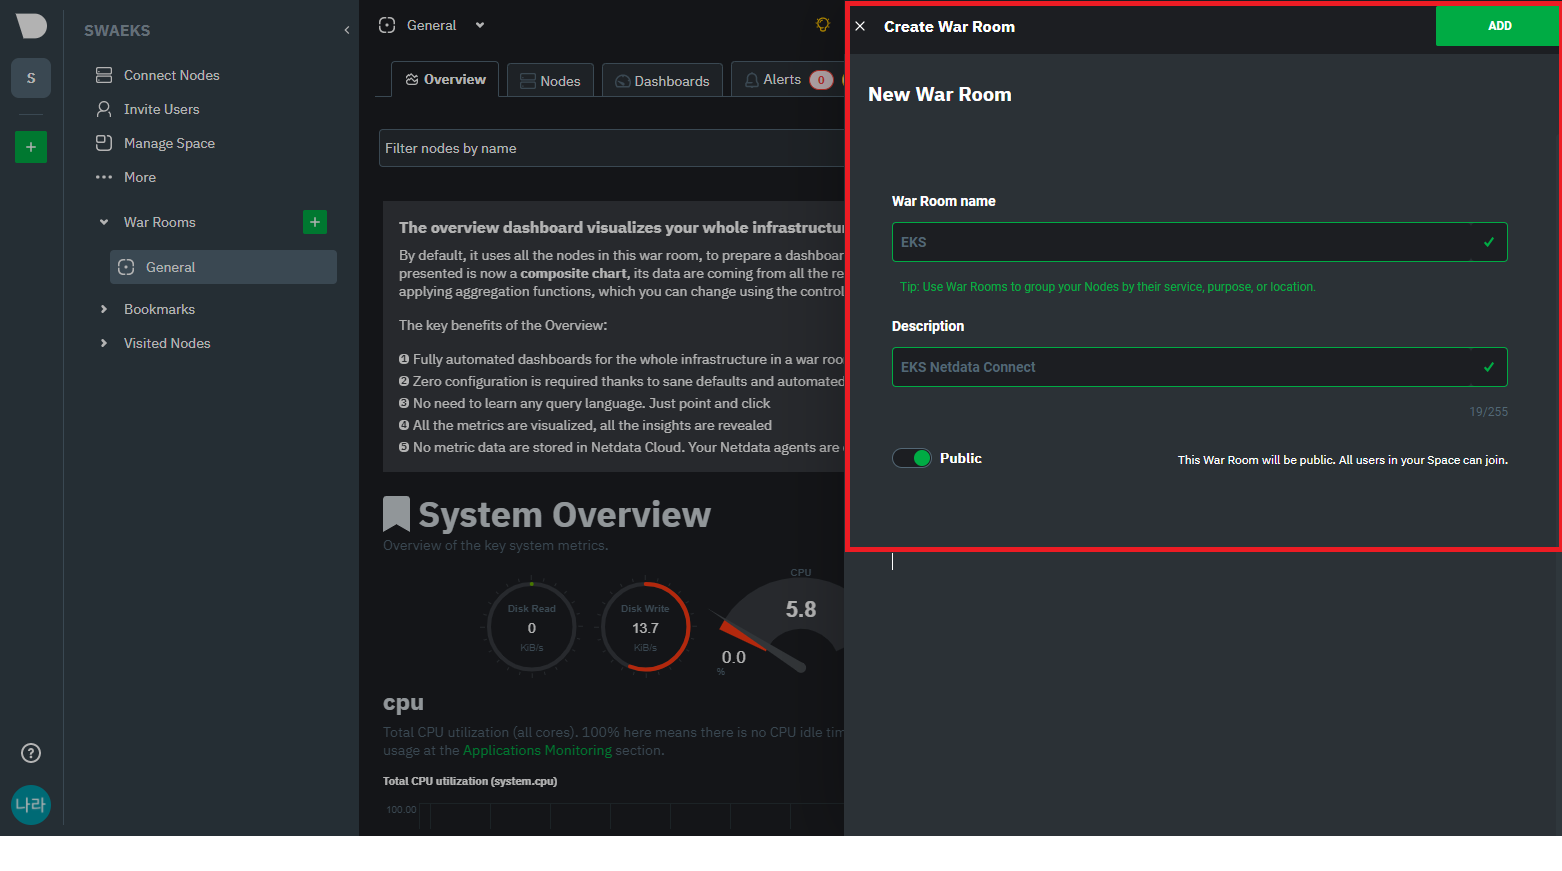Open Connect Nodes
Image resolution: width=1562 pixels, height=871 pixels.
[x=158, y=75]
